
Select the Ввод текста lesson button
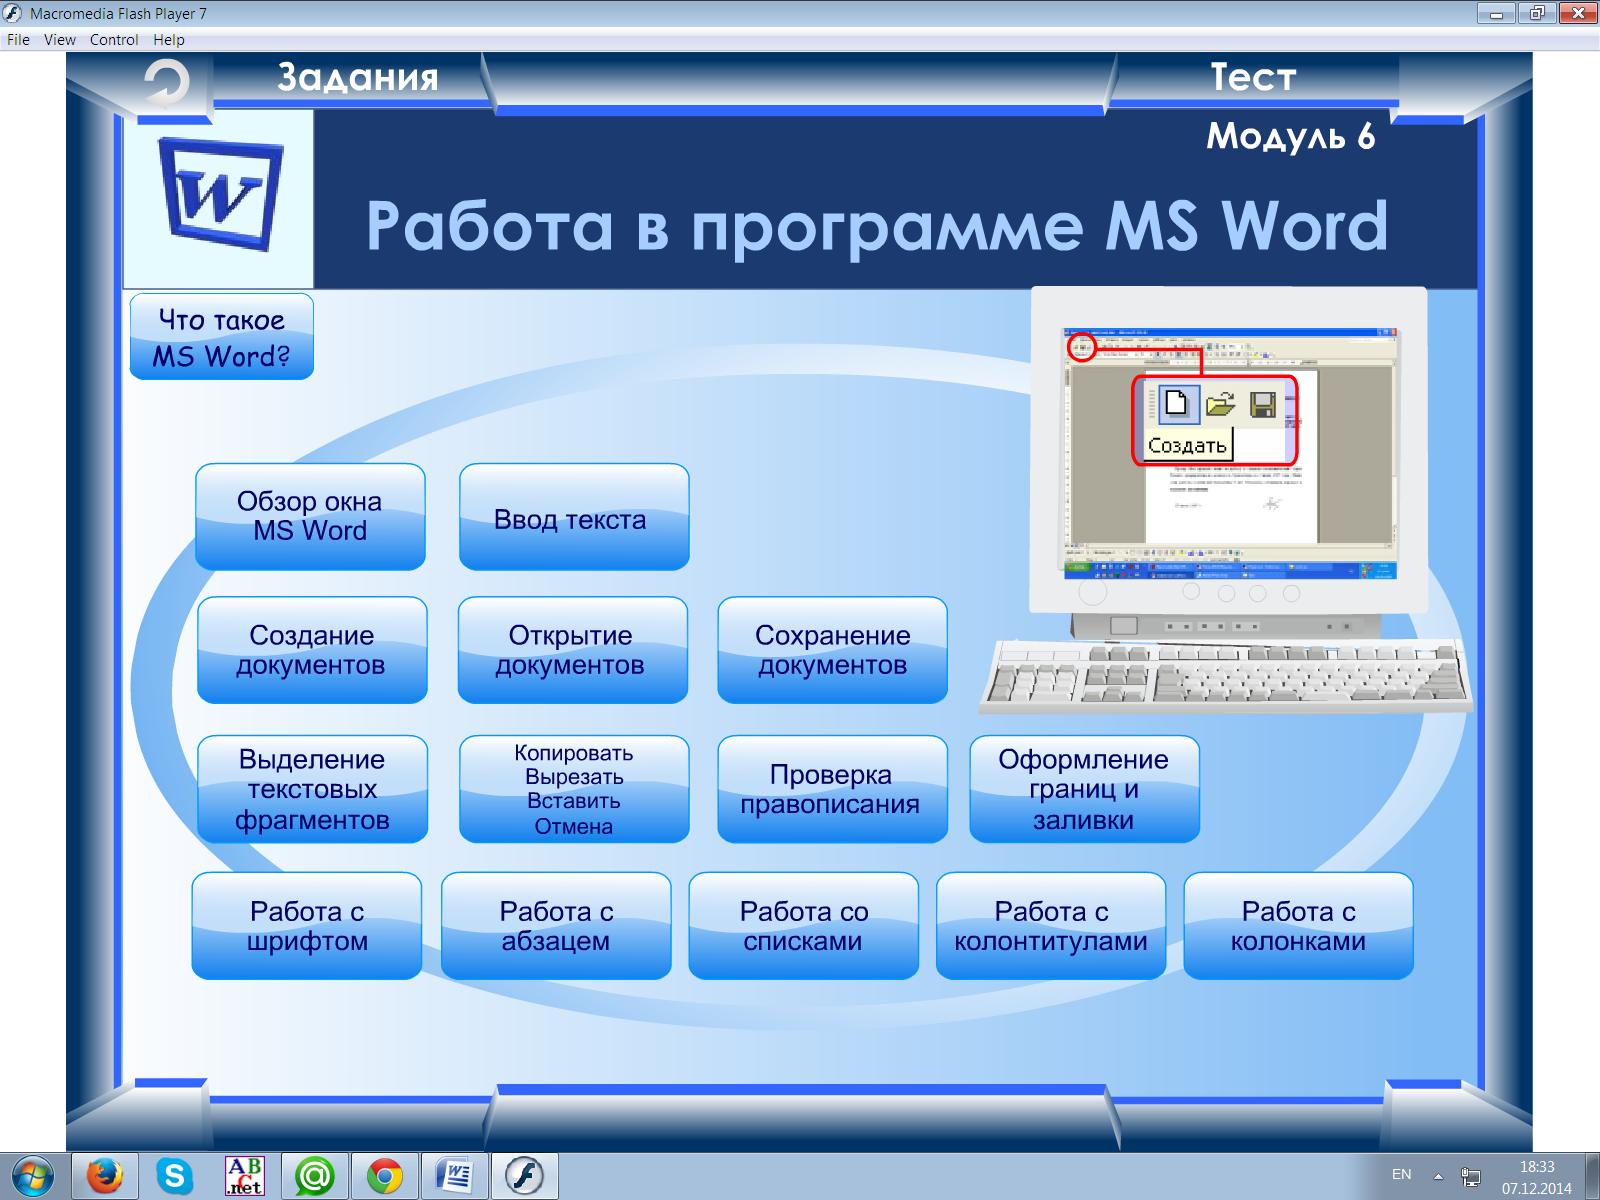point(574,516)
